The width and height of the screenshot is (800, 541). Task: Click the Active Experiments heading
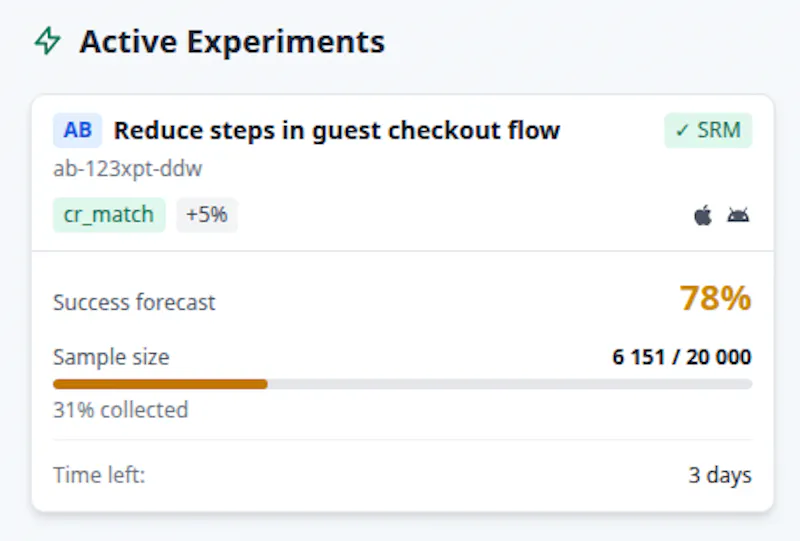(232, 41)
